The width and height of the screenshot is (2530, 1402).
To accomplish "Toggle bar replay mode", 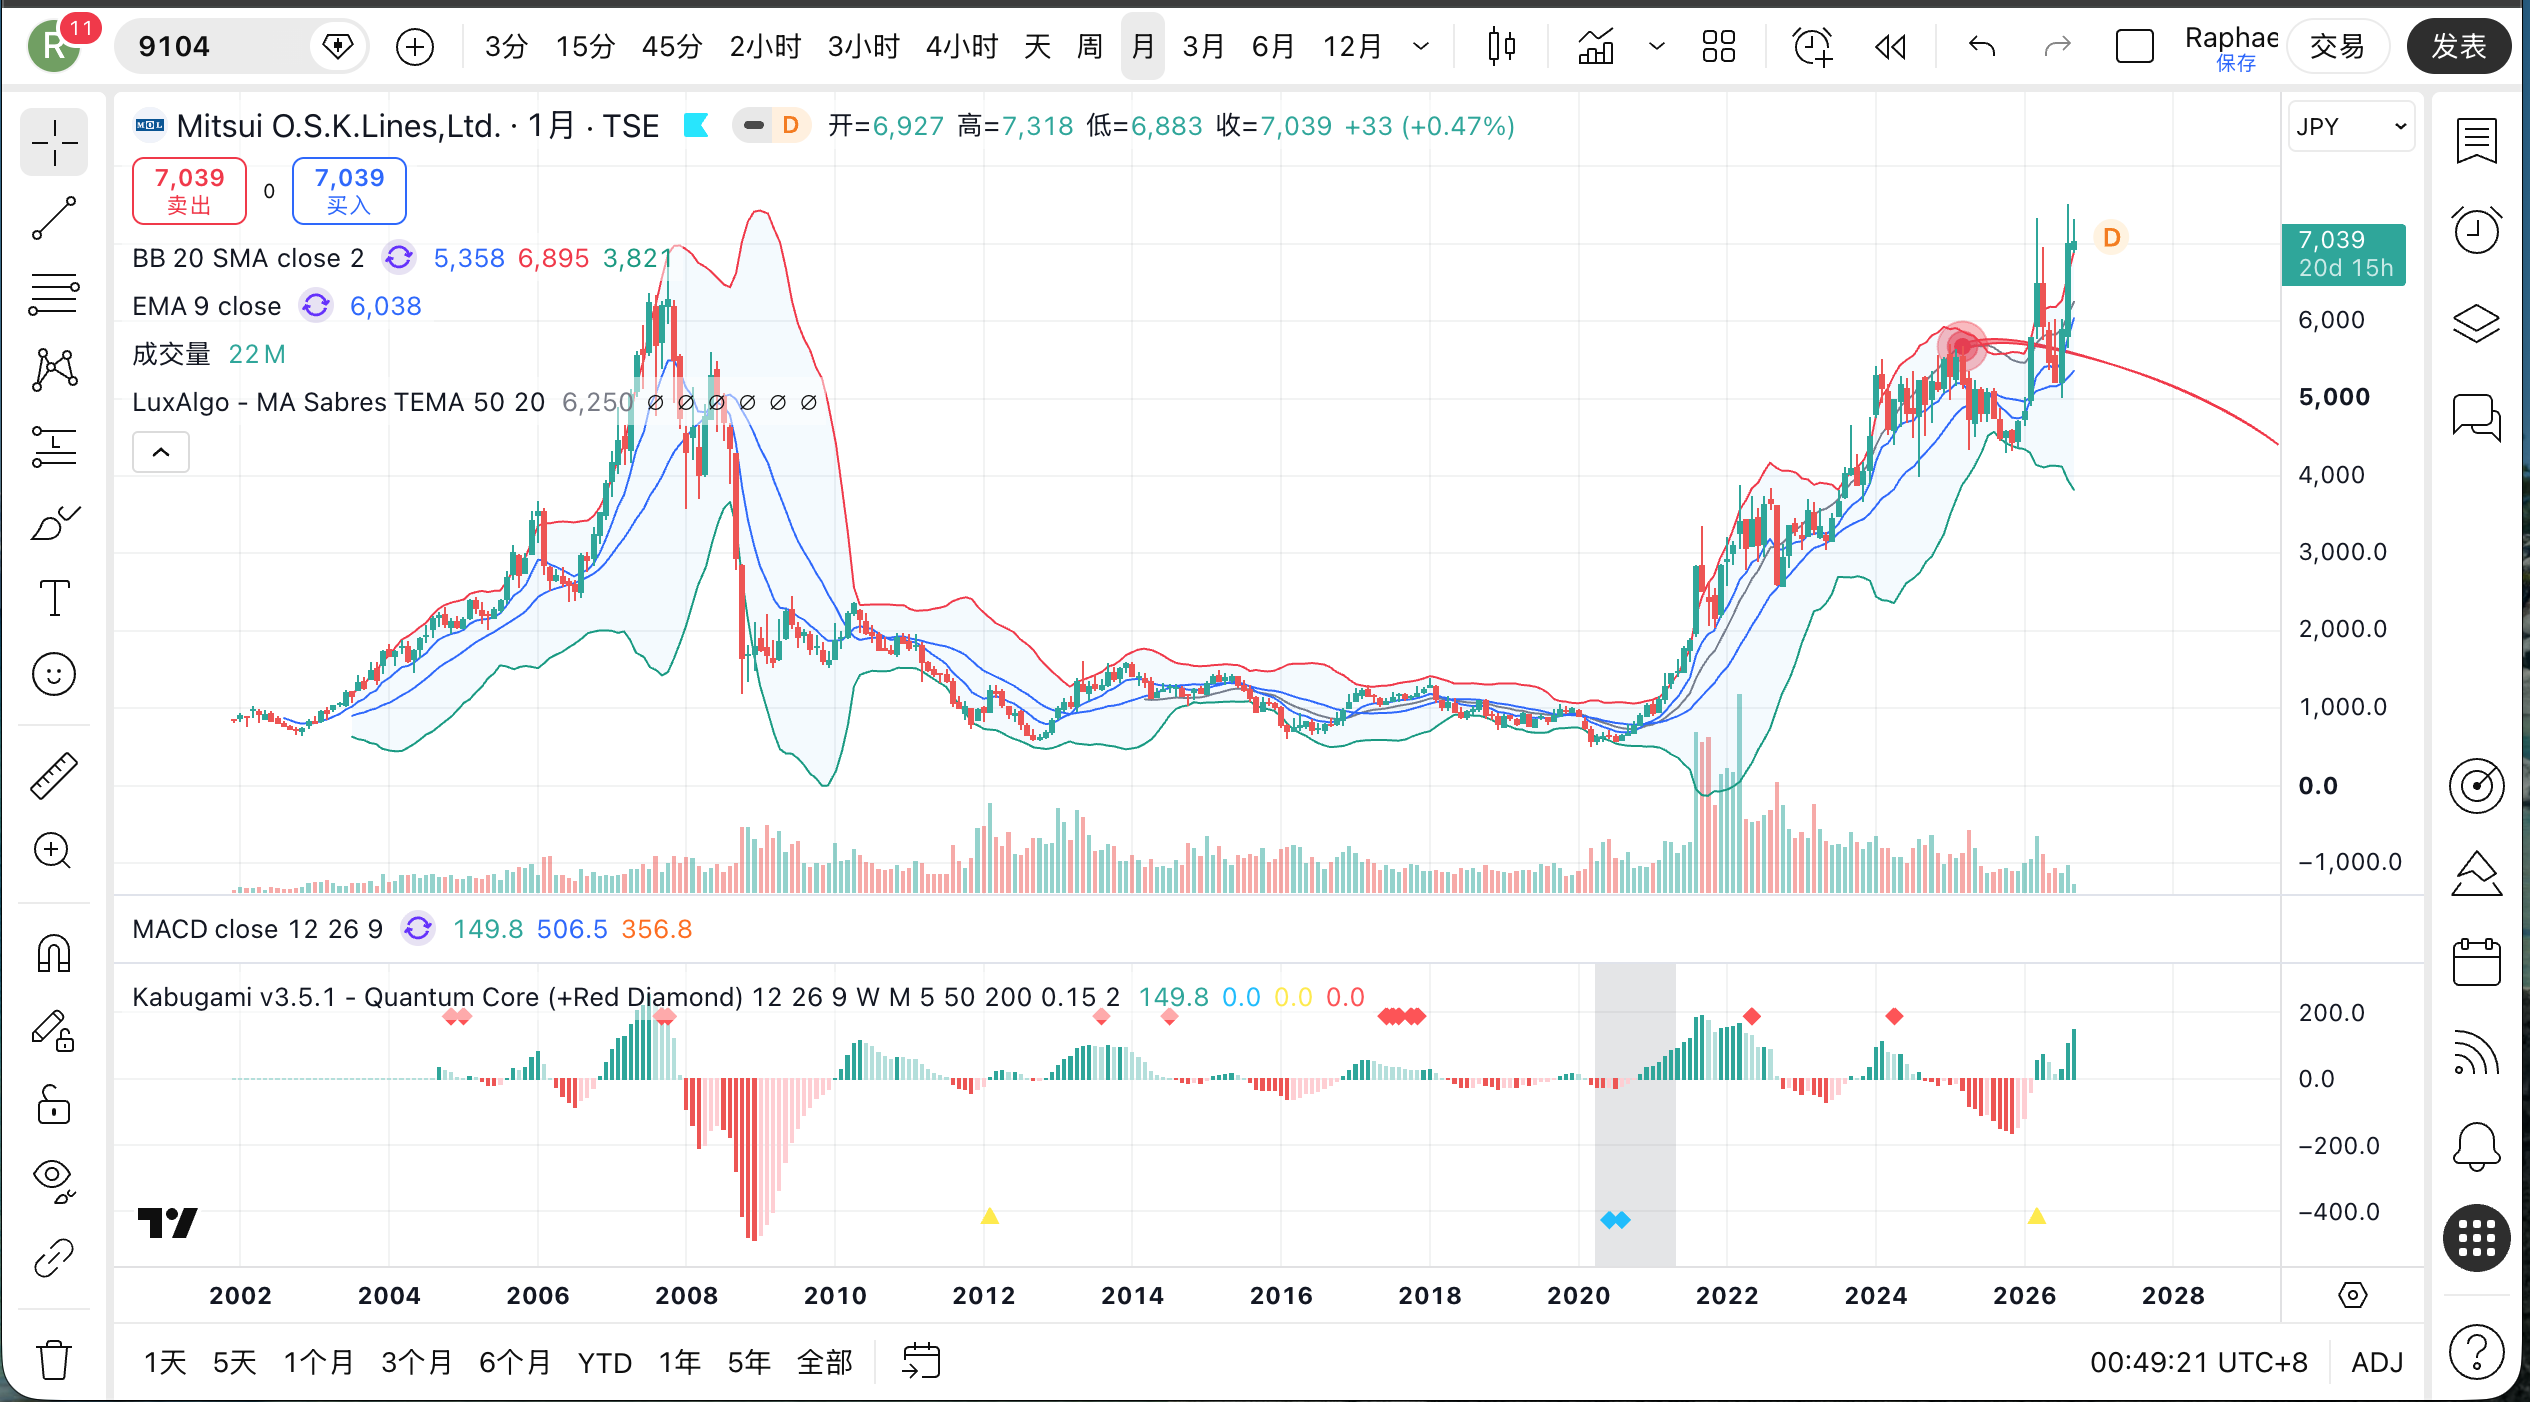I will (1890, 47).
